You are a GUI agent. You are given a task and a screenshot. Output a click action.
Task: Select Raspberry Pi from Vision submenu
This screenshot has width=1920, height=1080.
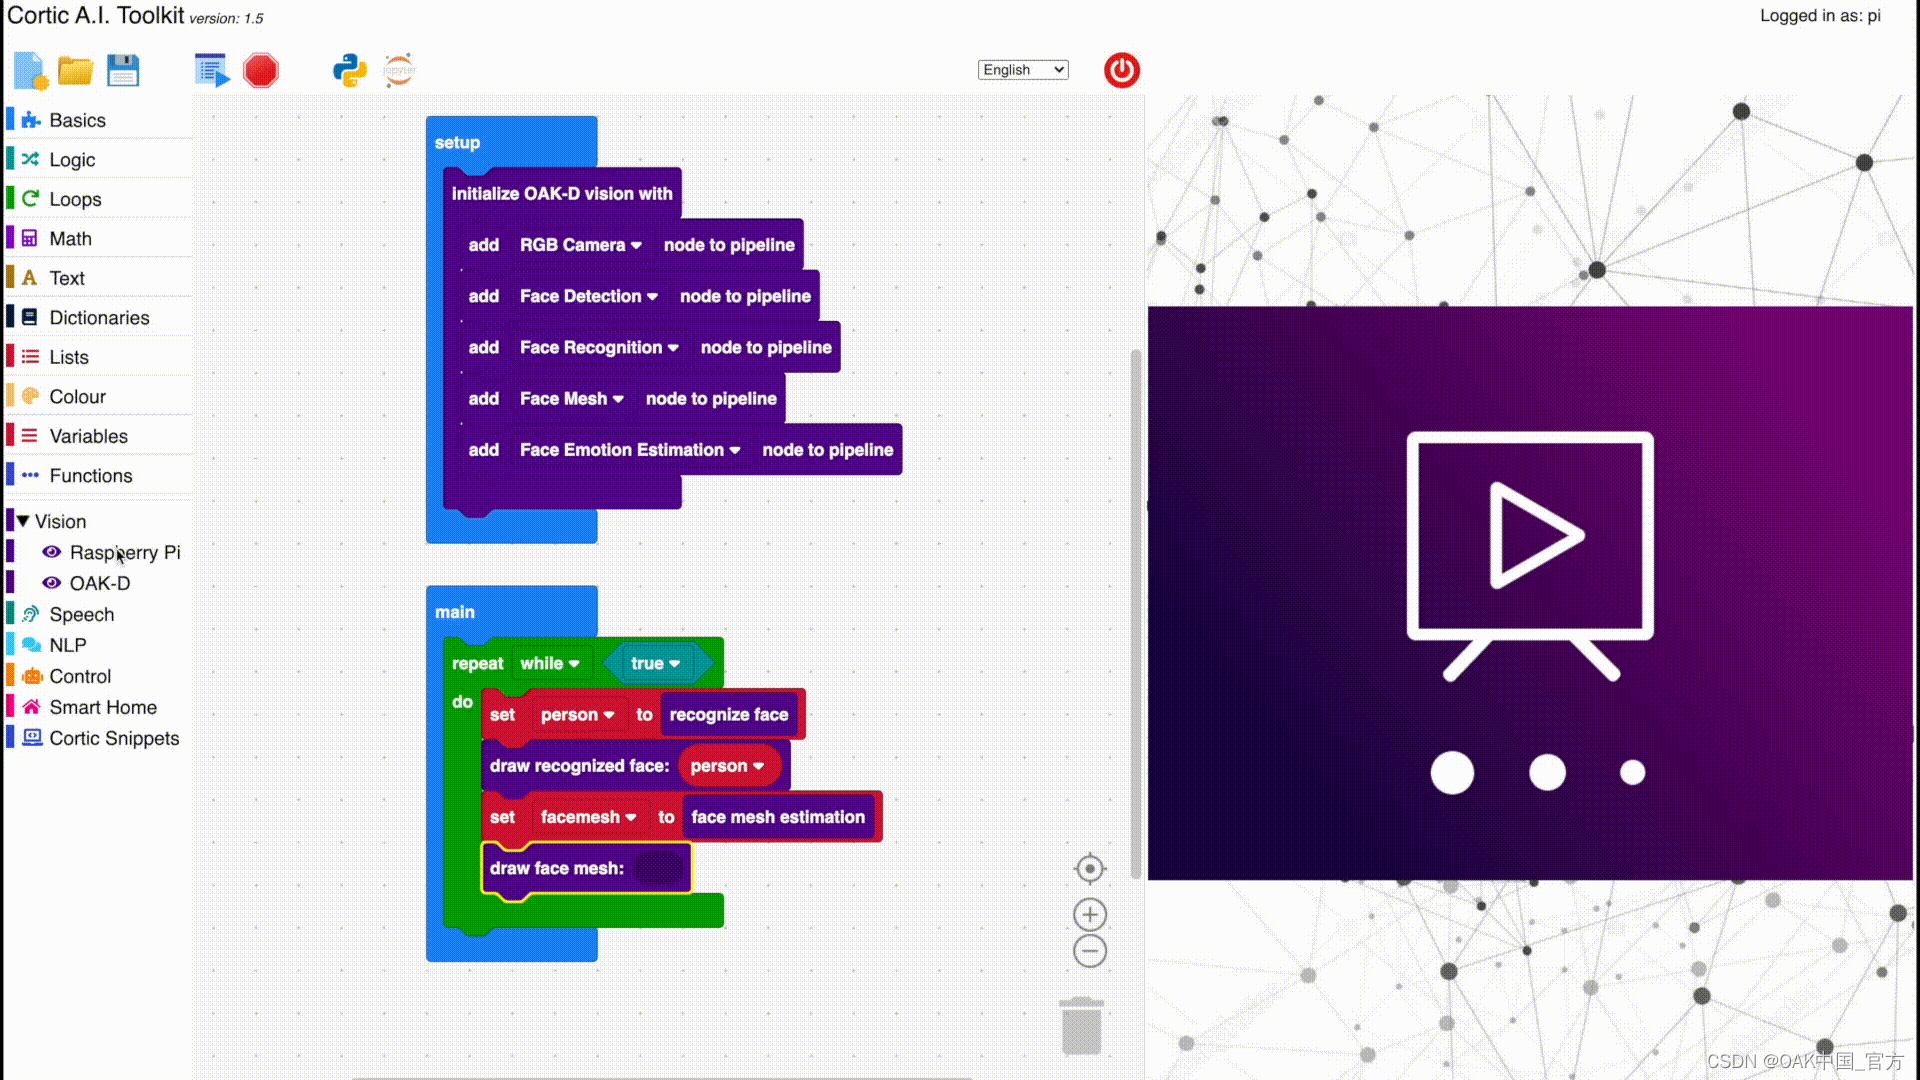click(x=125, y=553)
